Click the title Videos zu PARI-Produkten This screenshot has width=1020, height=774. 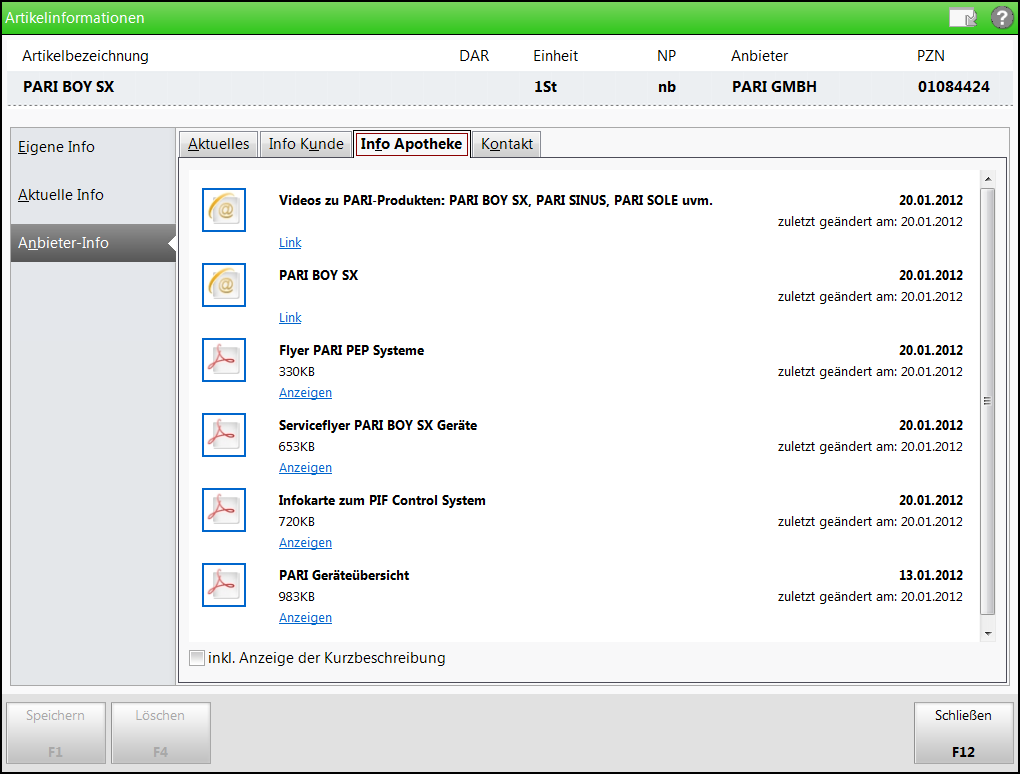(496, 201)
